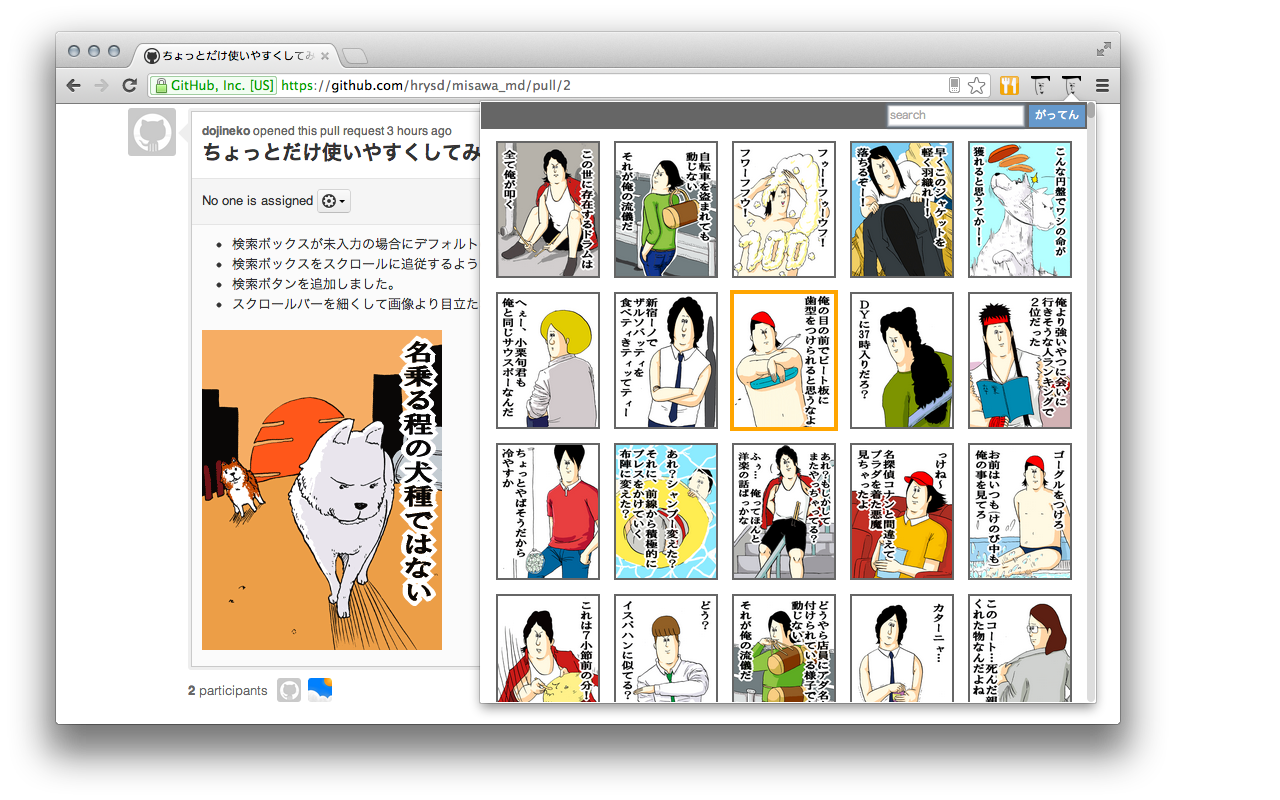Open the 名乗る程の犬種ではない dog image
This screenshot has width=1280, height=800.
[322, 490]
